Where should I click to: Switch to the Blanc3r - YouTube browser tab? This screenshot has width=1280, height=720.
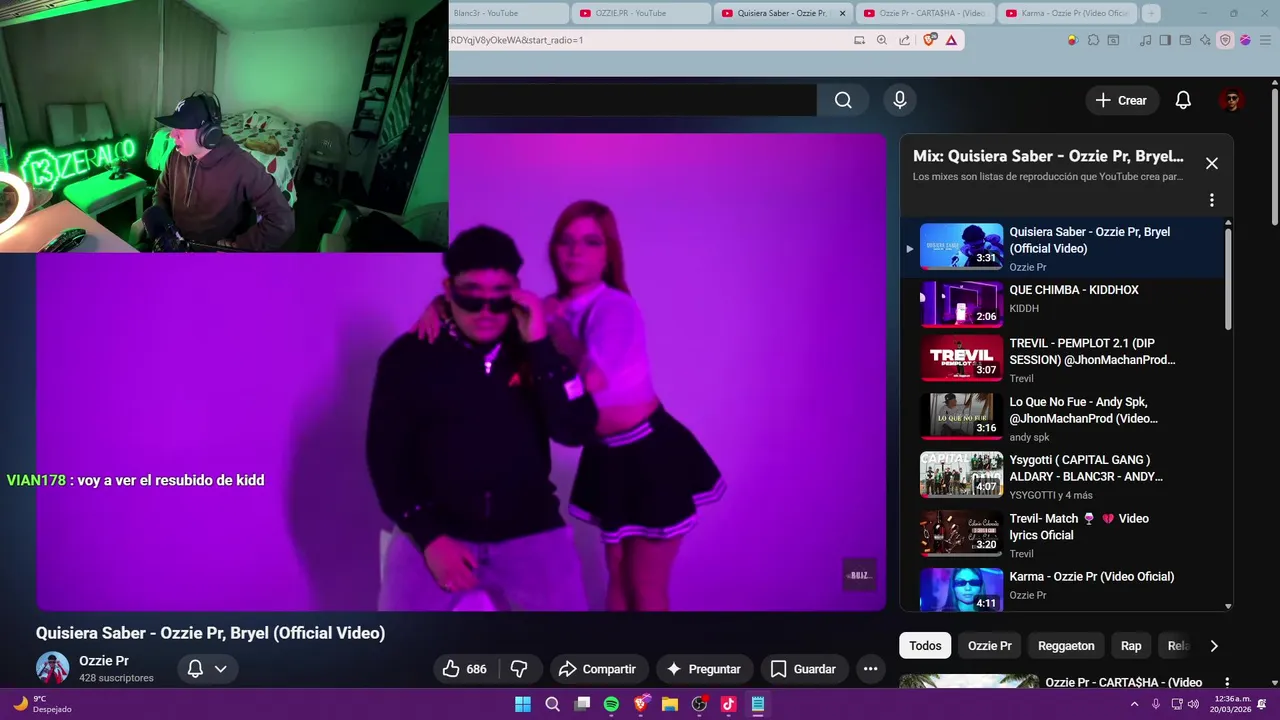click(508, 13)
